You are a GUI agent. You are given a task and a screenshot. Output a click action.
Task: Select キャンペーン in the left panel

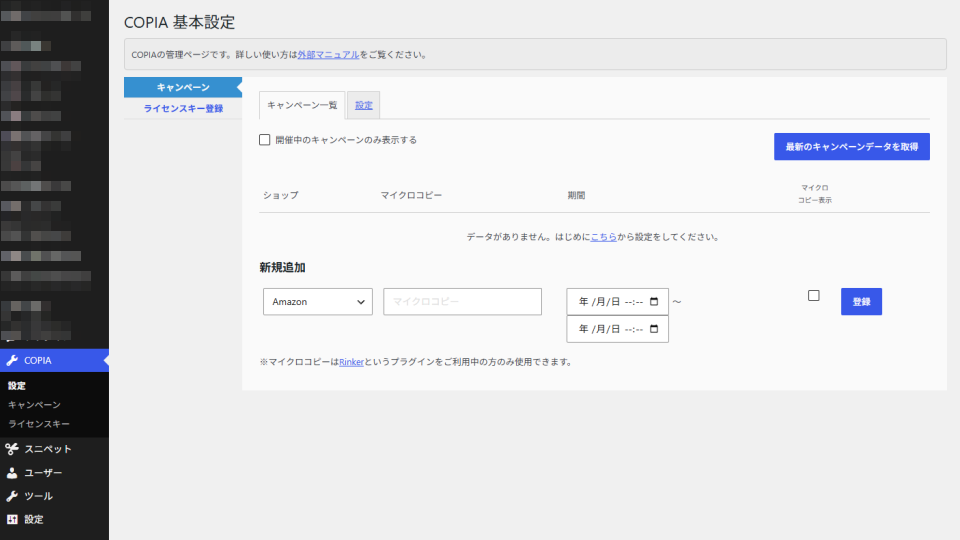click(183, 87)
